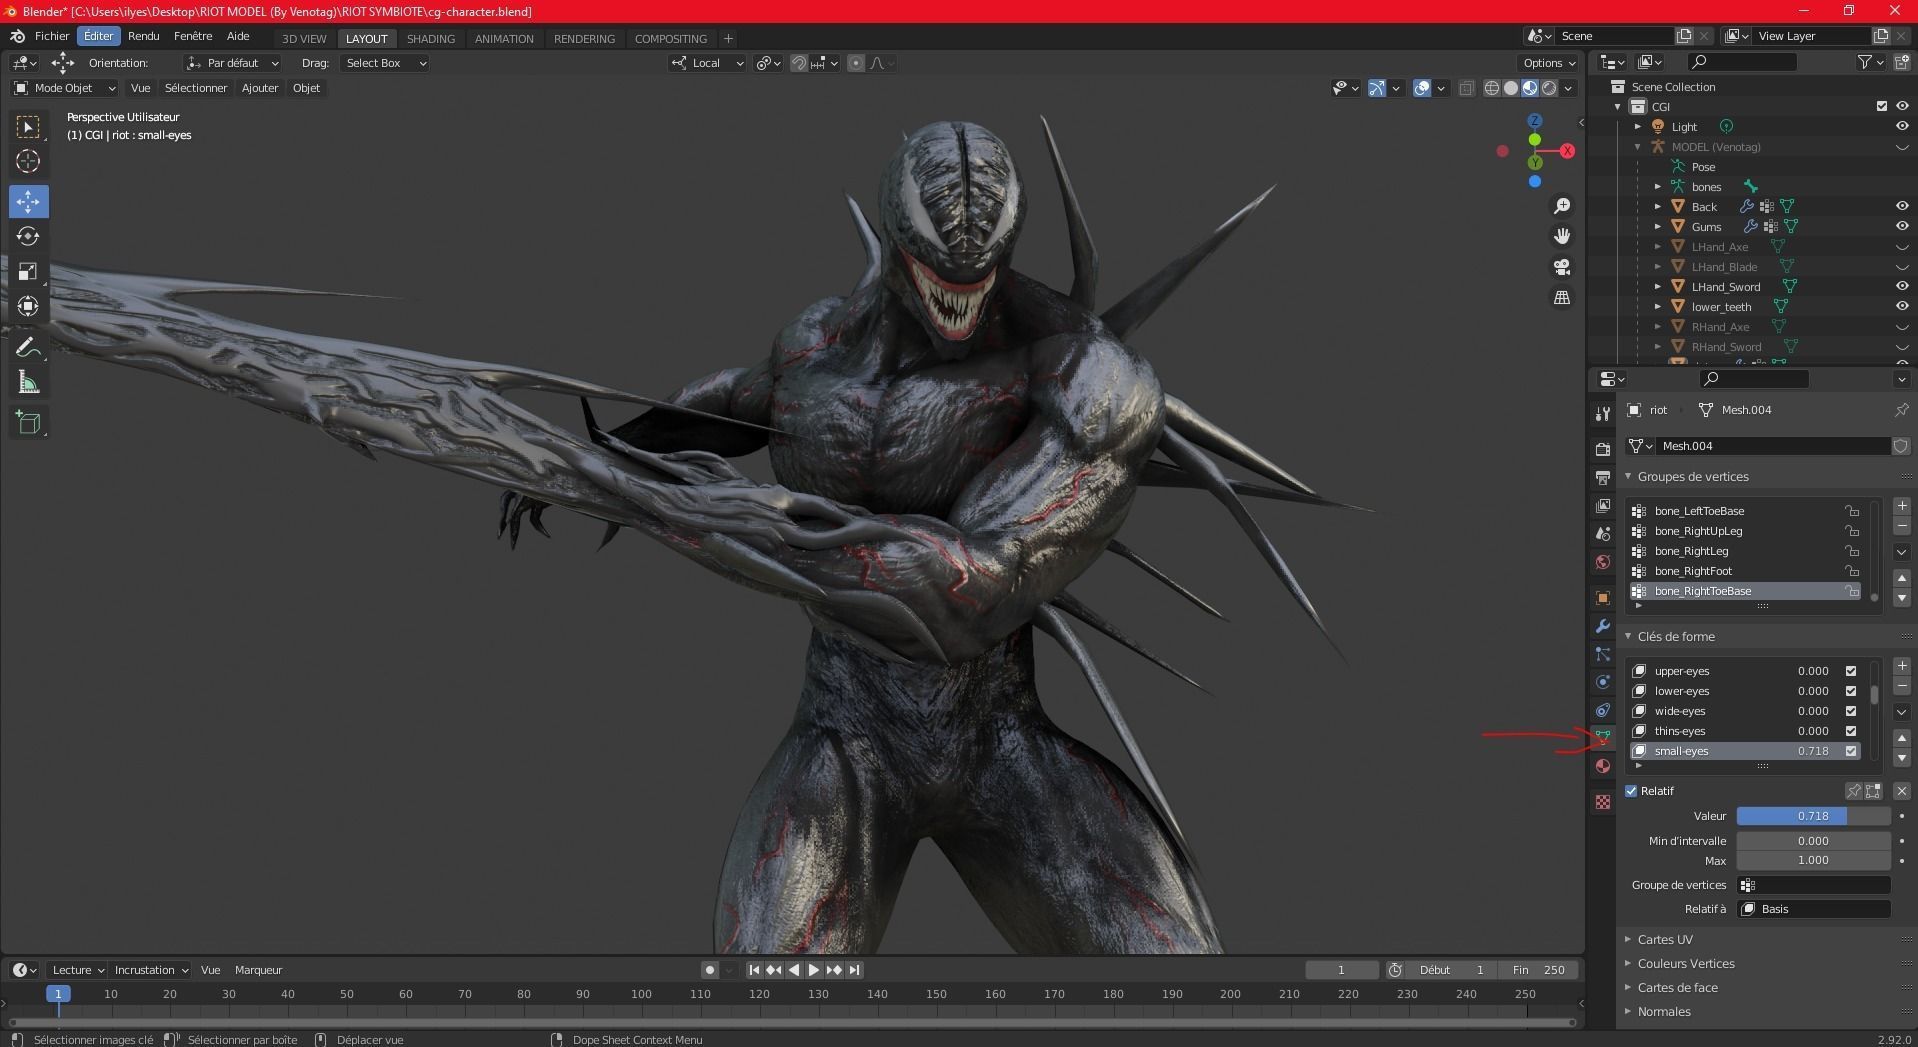Open Render Properties camera tab

[1603, 449]
